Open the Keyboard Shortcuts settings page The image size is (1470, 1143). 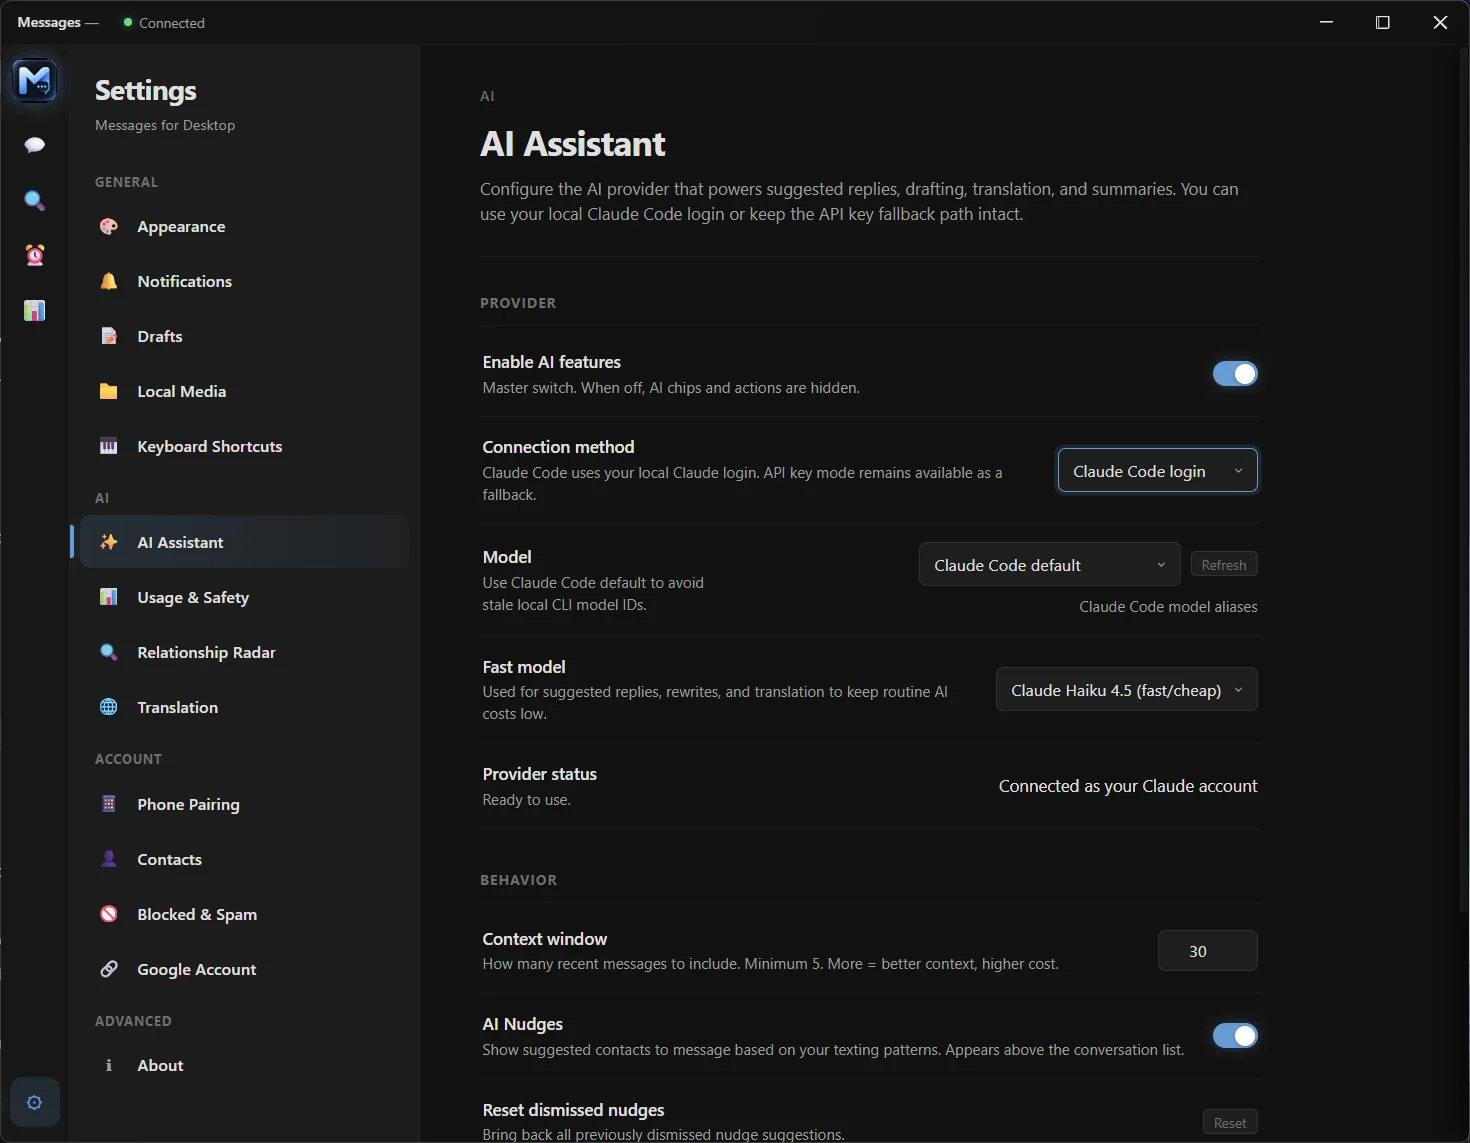(244, 447)
